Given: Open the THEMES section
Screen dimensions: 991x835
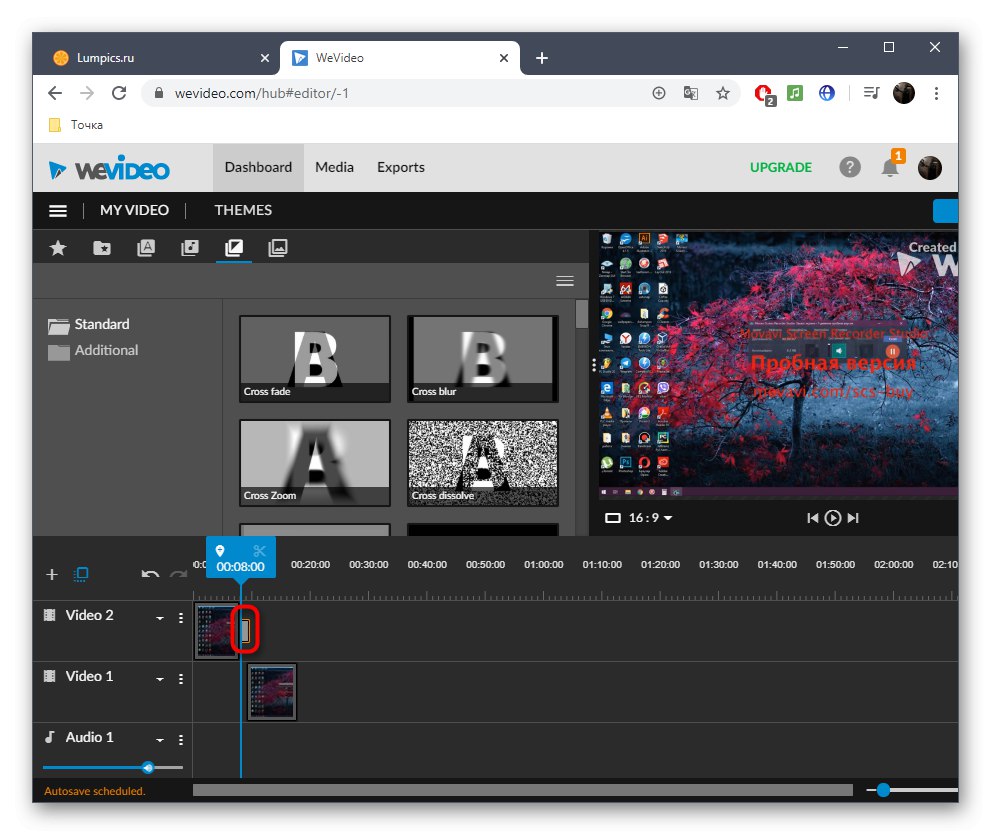Looking at the screenshot, I should coord(242,210).
